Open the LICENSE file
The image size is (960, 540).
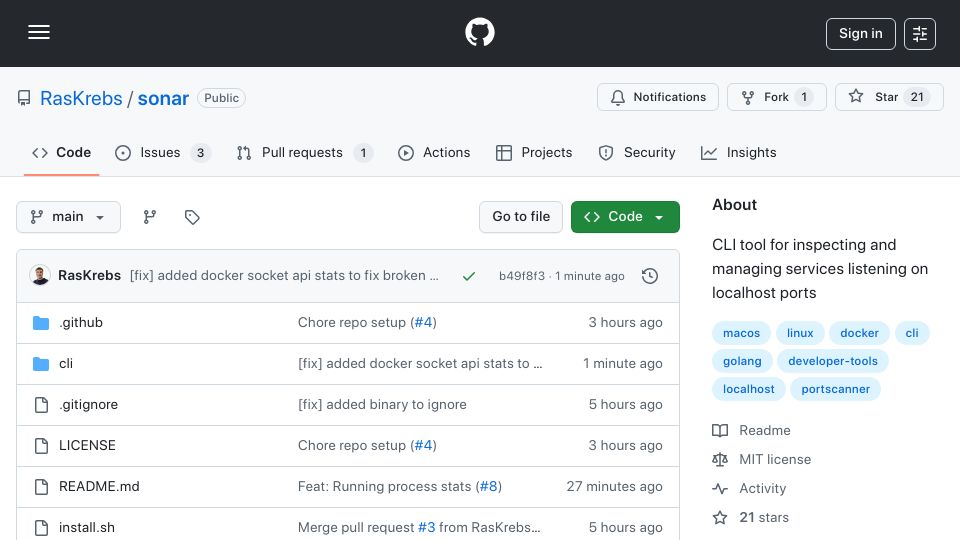coord(87,446)
